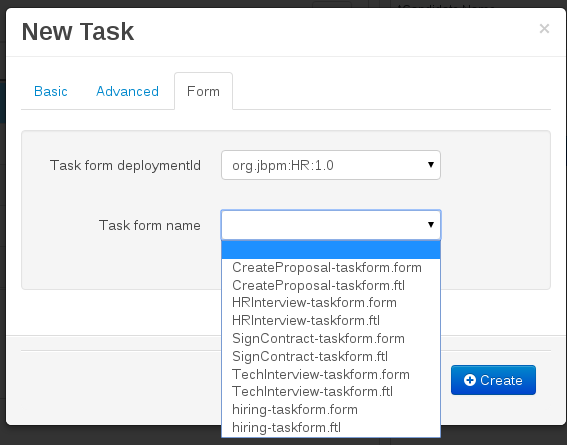Close the New Task dialog with X
The width and height of the screenshot is (567, 445).
tap(544, 29)
